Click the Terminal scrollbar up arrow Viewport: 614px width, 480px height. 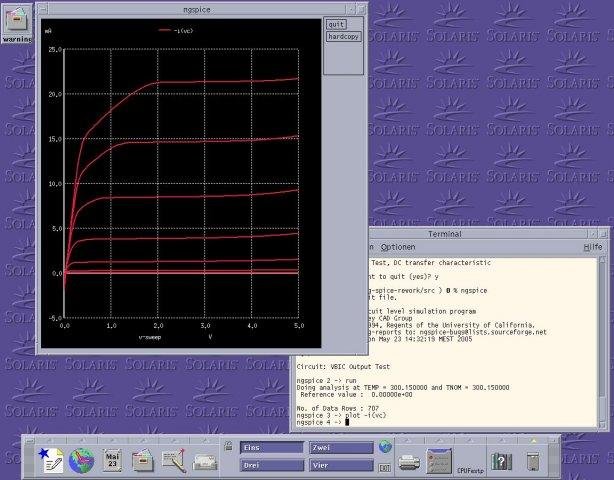click(x=602, y=260)
